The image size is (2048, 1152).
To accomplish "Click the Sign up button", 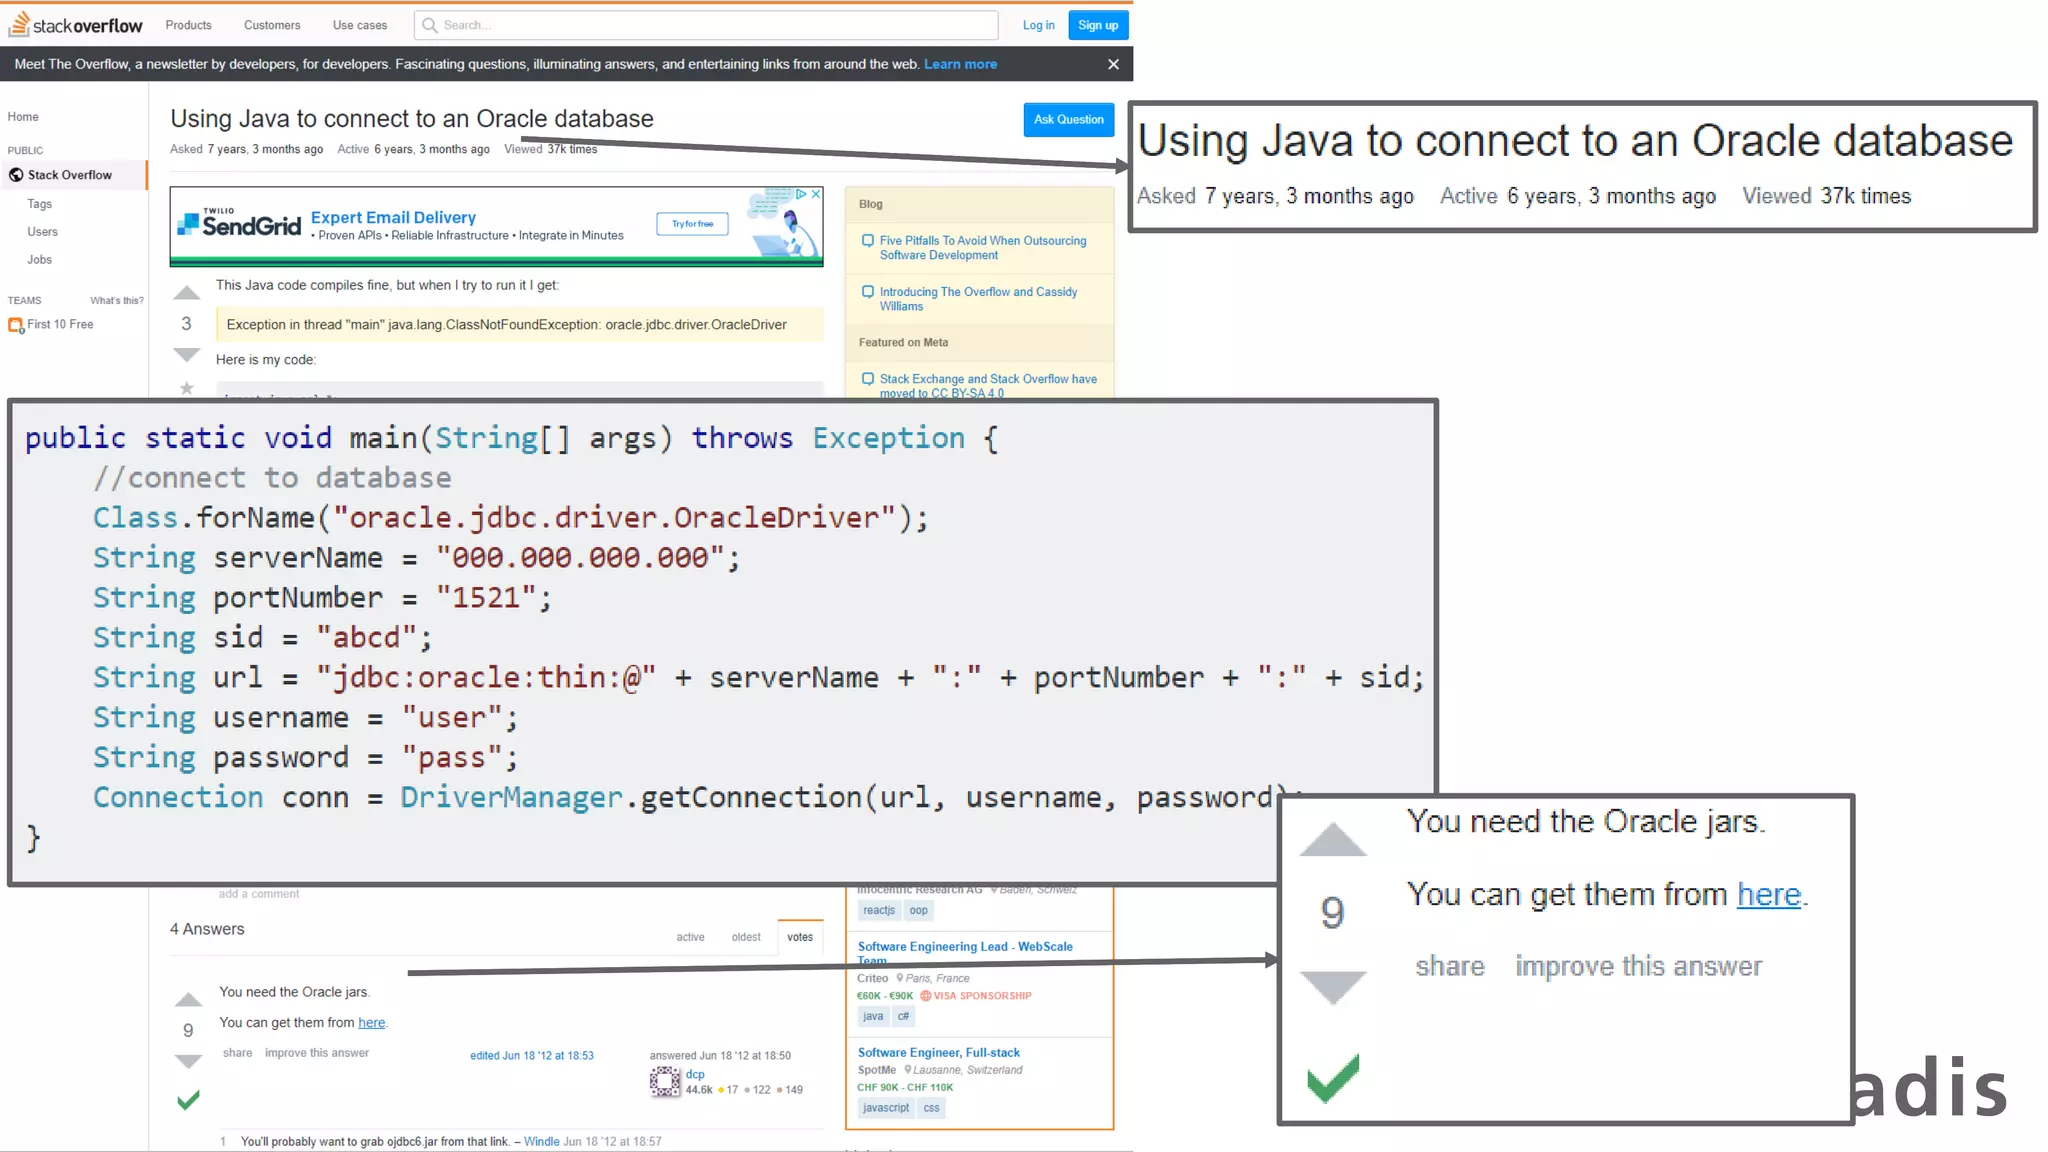I will (1097, 25).
